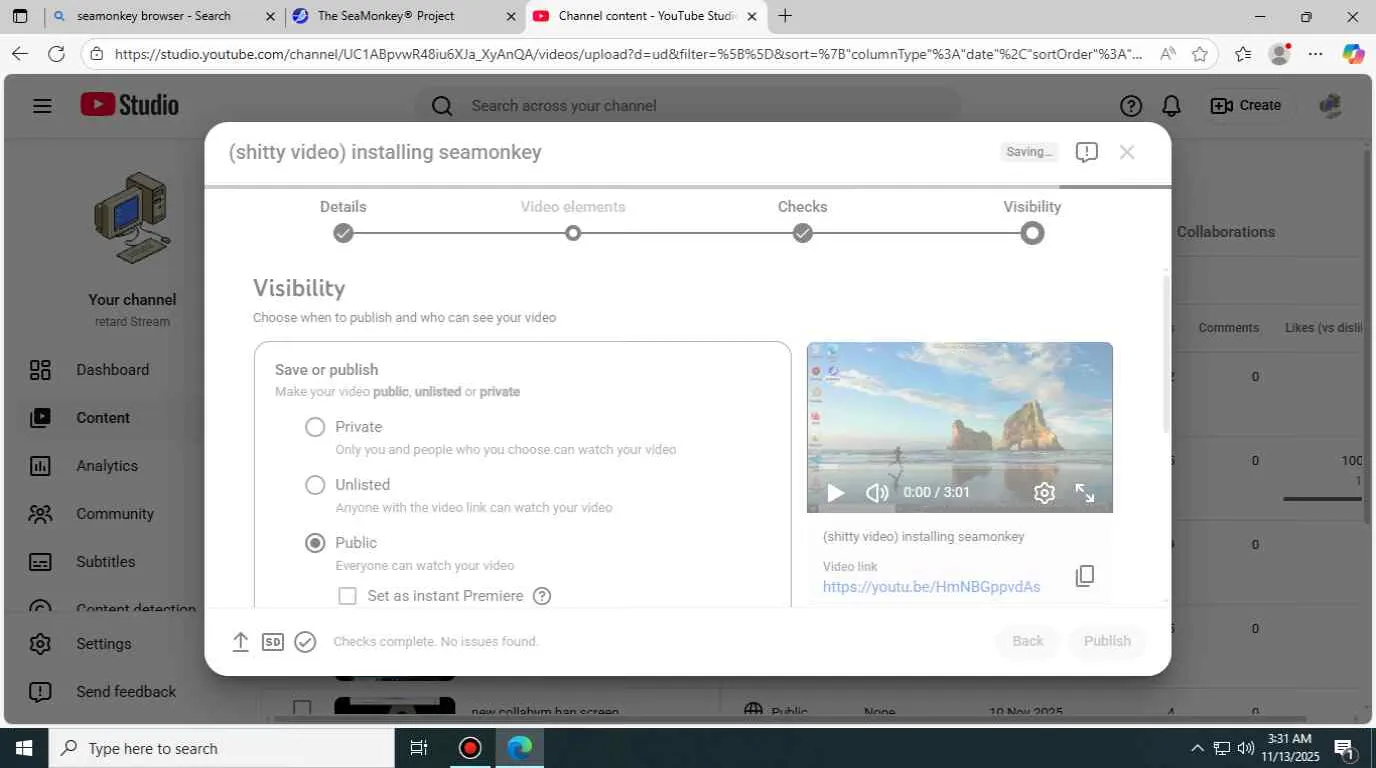The height and width of the screenshot is (768, 1376).
Task: Click the YouTube Studio logo
Action: click(130, 105)
